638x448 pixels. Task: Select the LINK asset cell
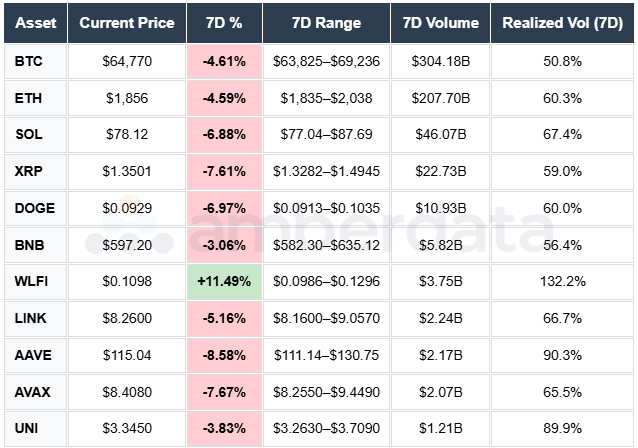[35, 320]
